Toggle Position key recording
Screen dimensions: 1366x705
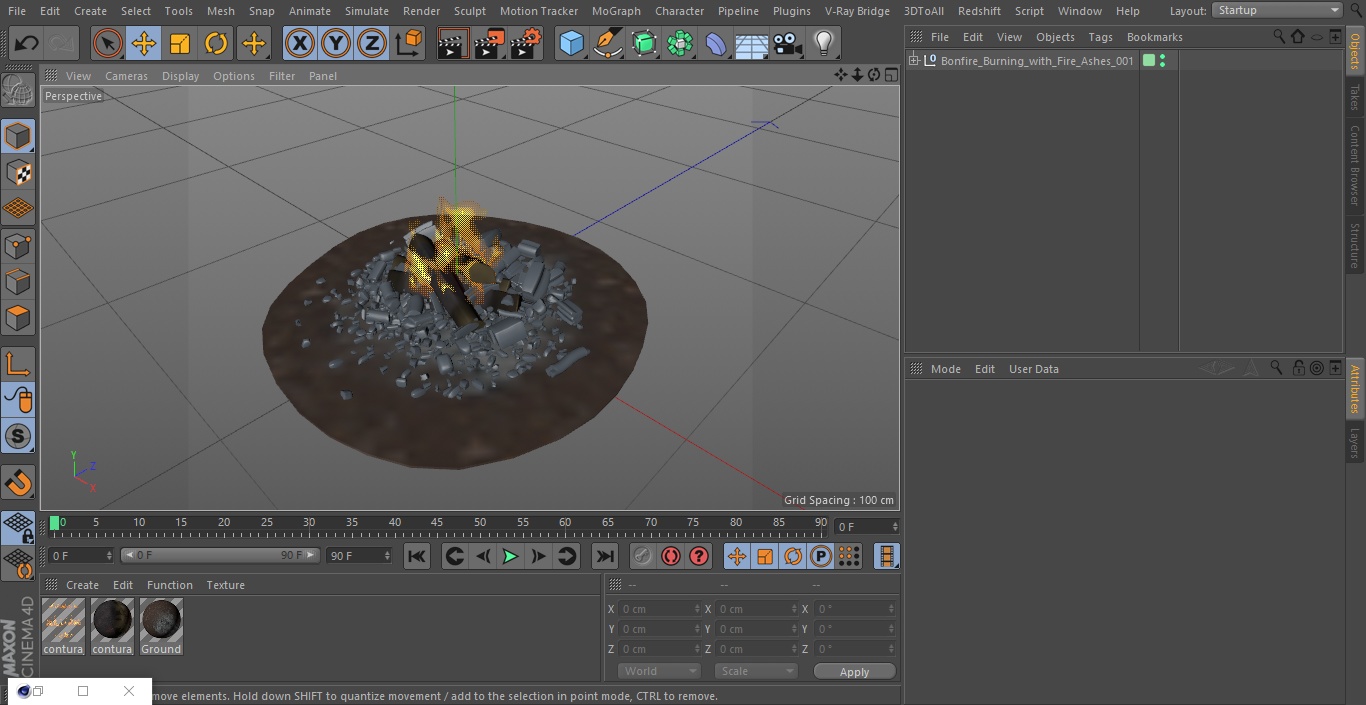coord(737,556)
